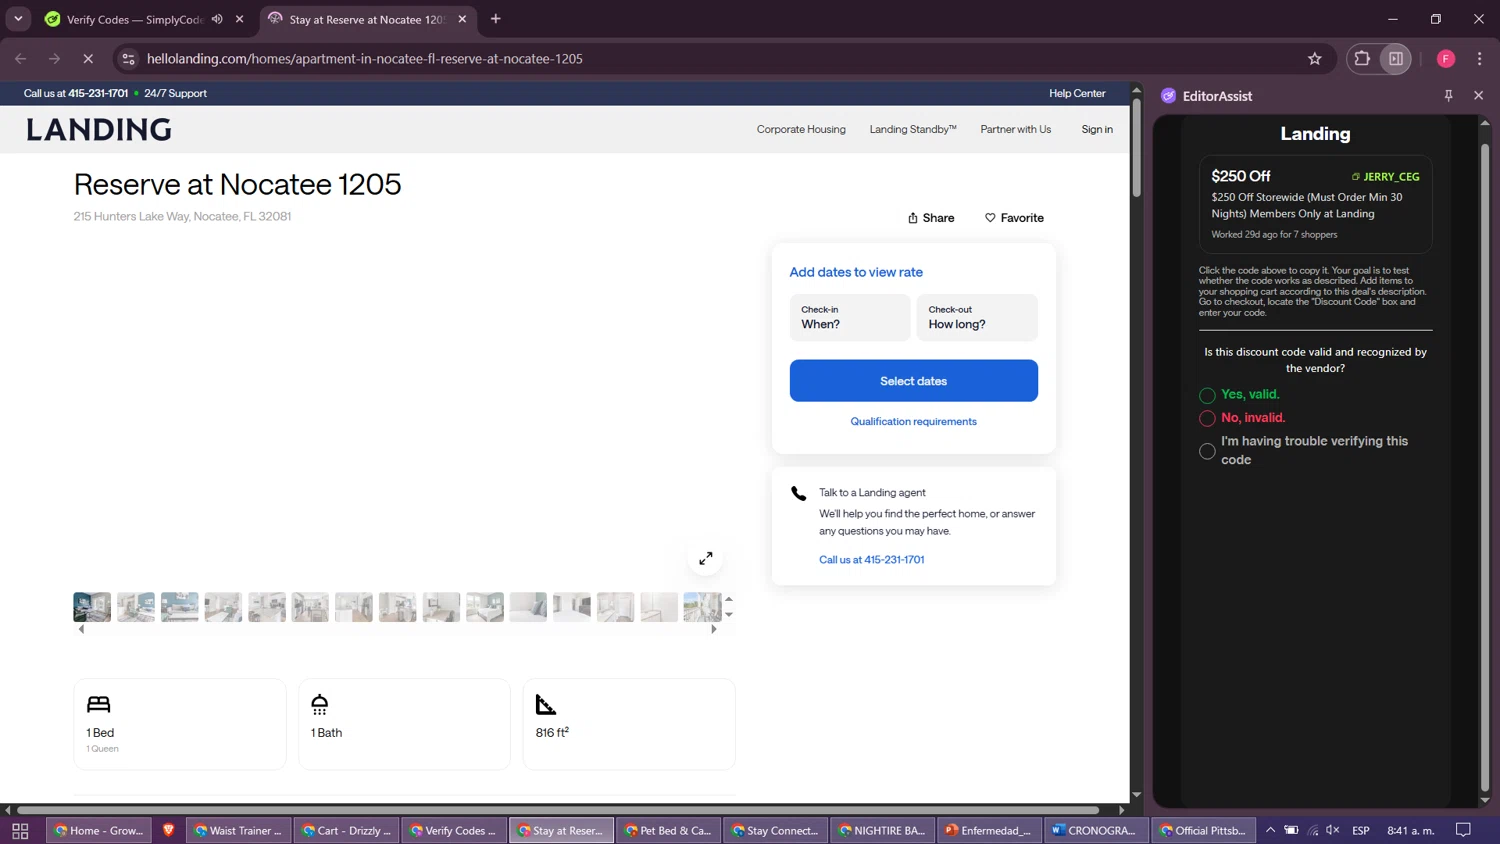Select 'I'm having trouble verifying this code'
The width and height of the screenshot is (1500, 844).
1207,451
